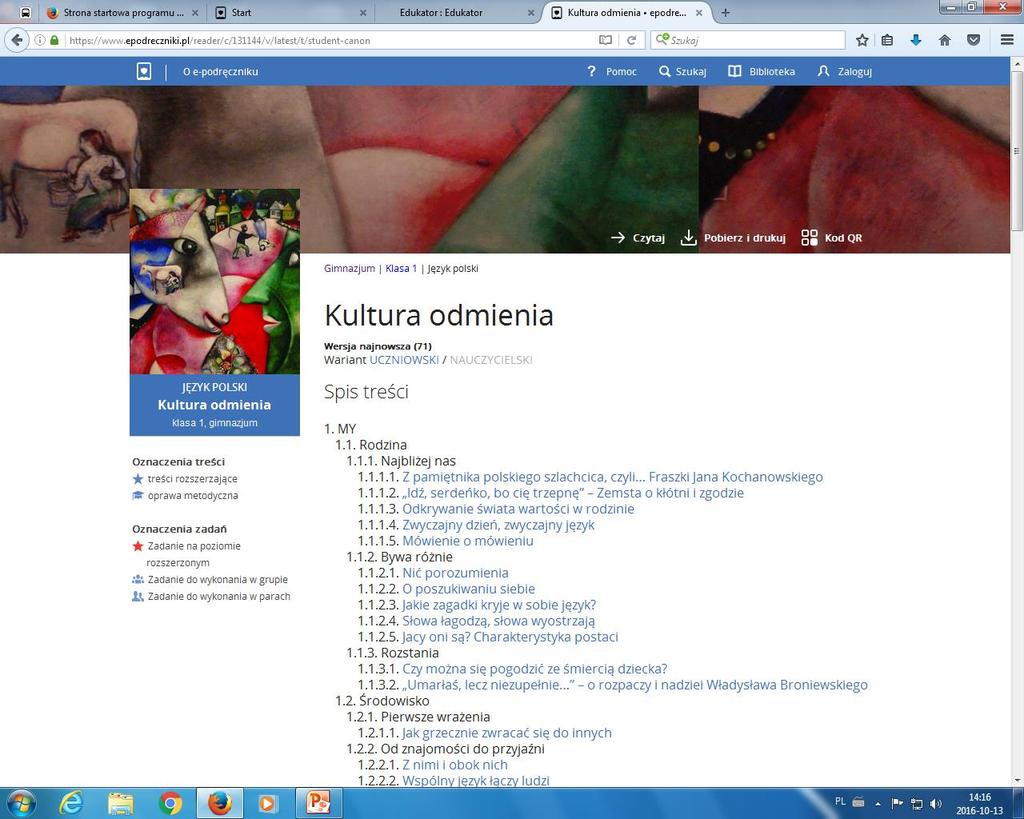Click Pobierz i drukuj download
1024x819 pixels.
[x=733, y=238]
